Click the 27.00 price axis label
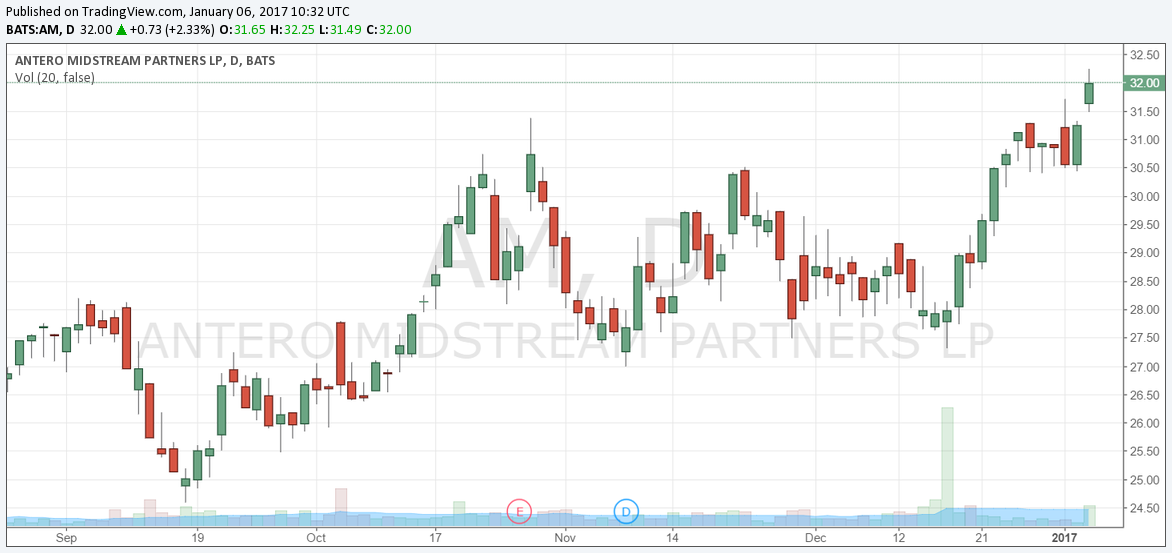Screen dimensions: 1172x553 (1144, 367)
